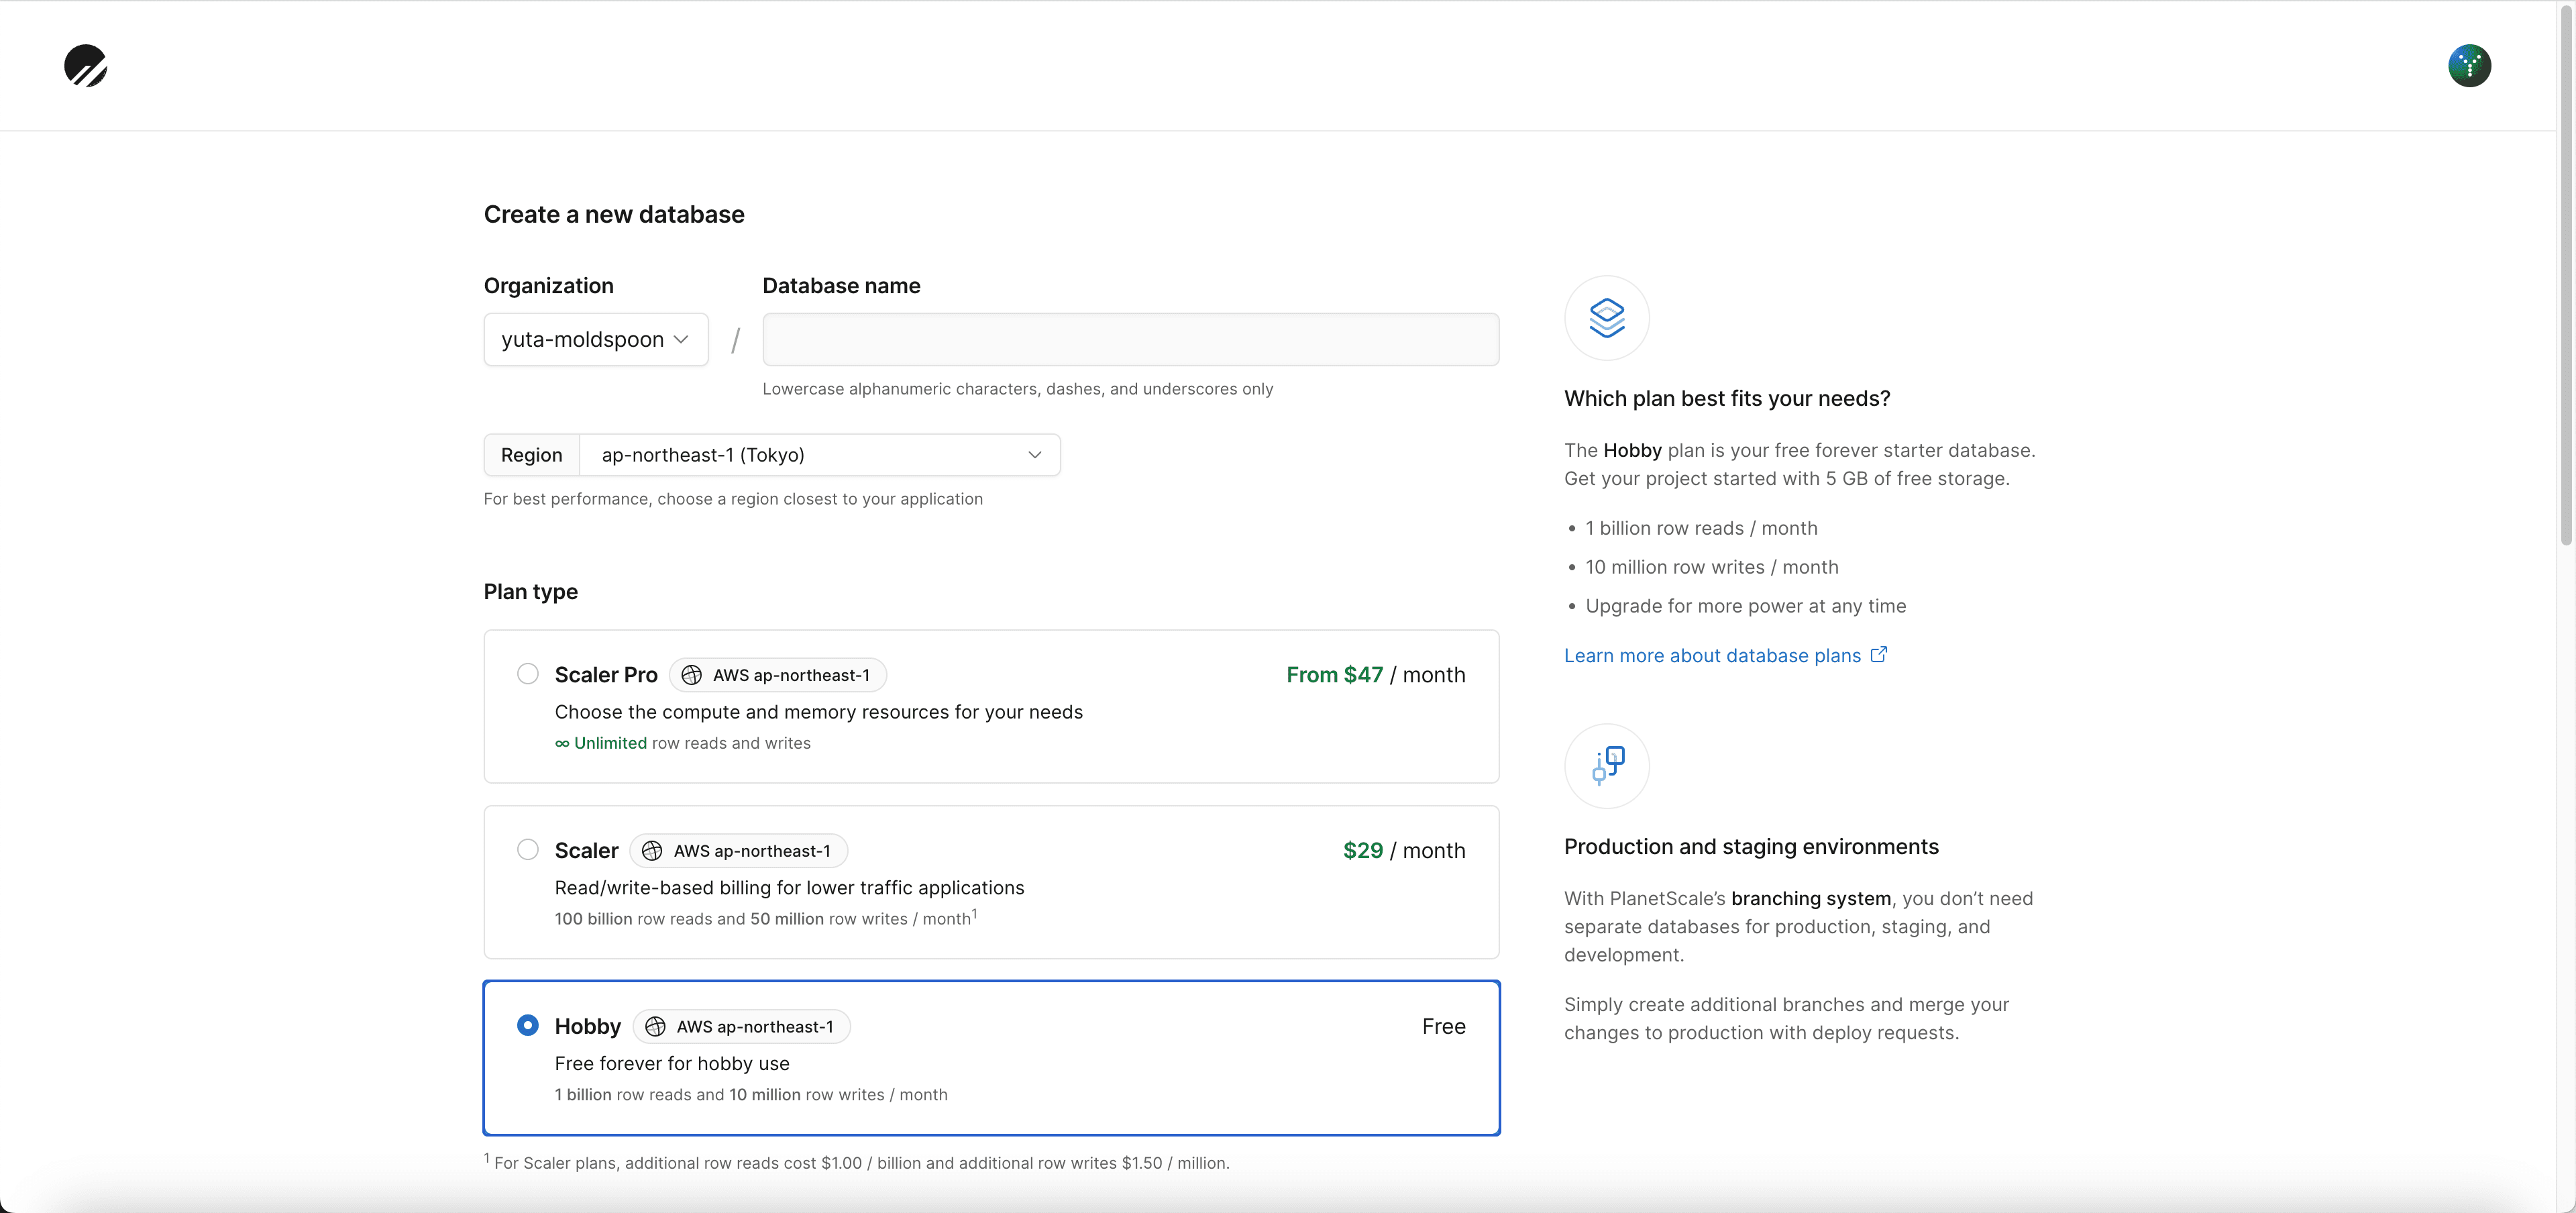Click 'Choose the compute and memory resources' text
Image resolution: width=2576 pixels, height=1213 pixels.
(819, 712)
